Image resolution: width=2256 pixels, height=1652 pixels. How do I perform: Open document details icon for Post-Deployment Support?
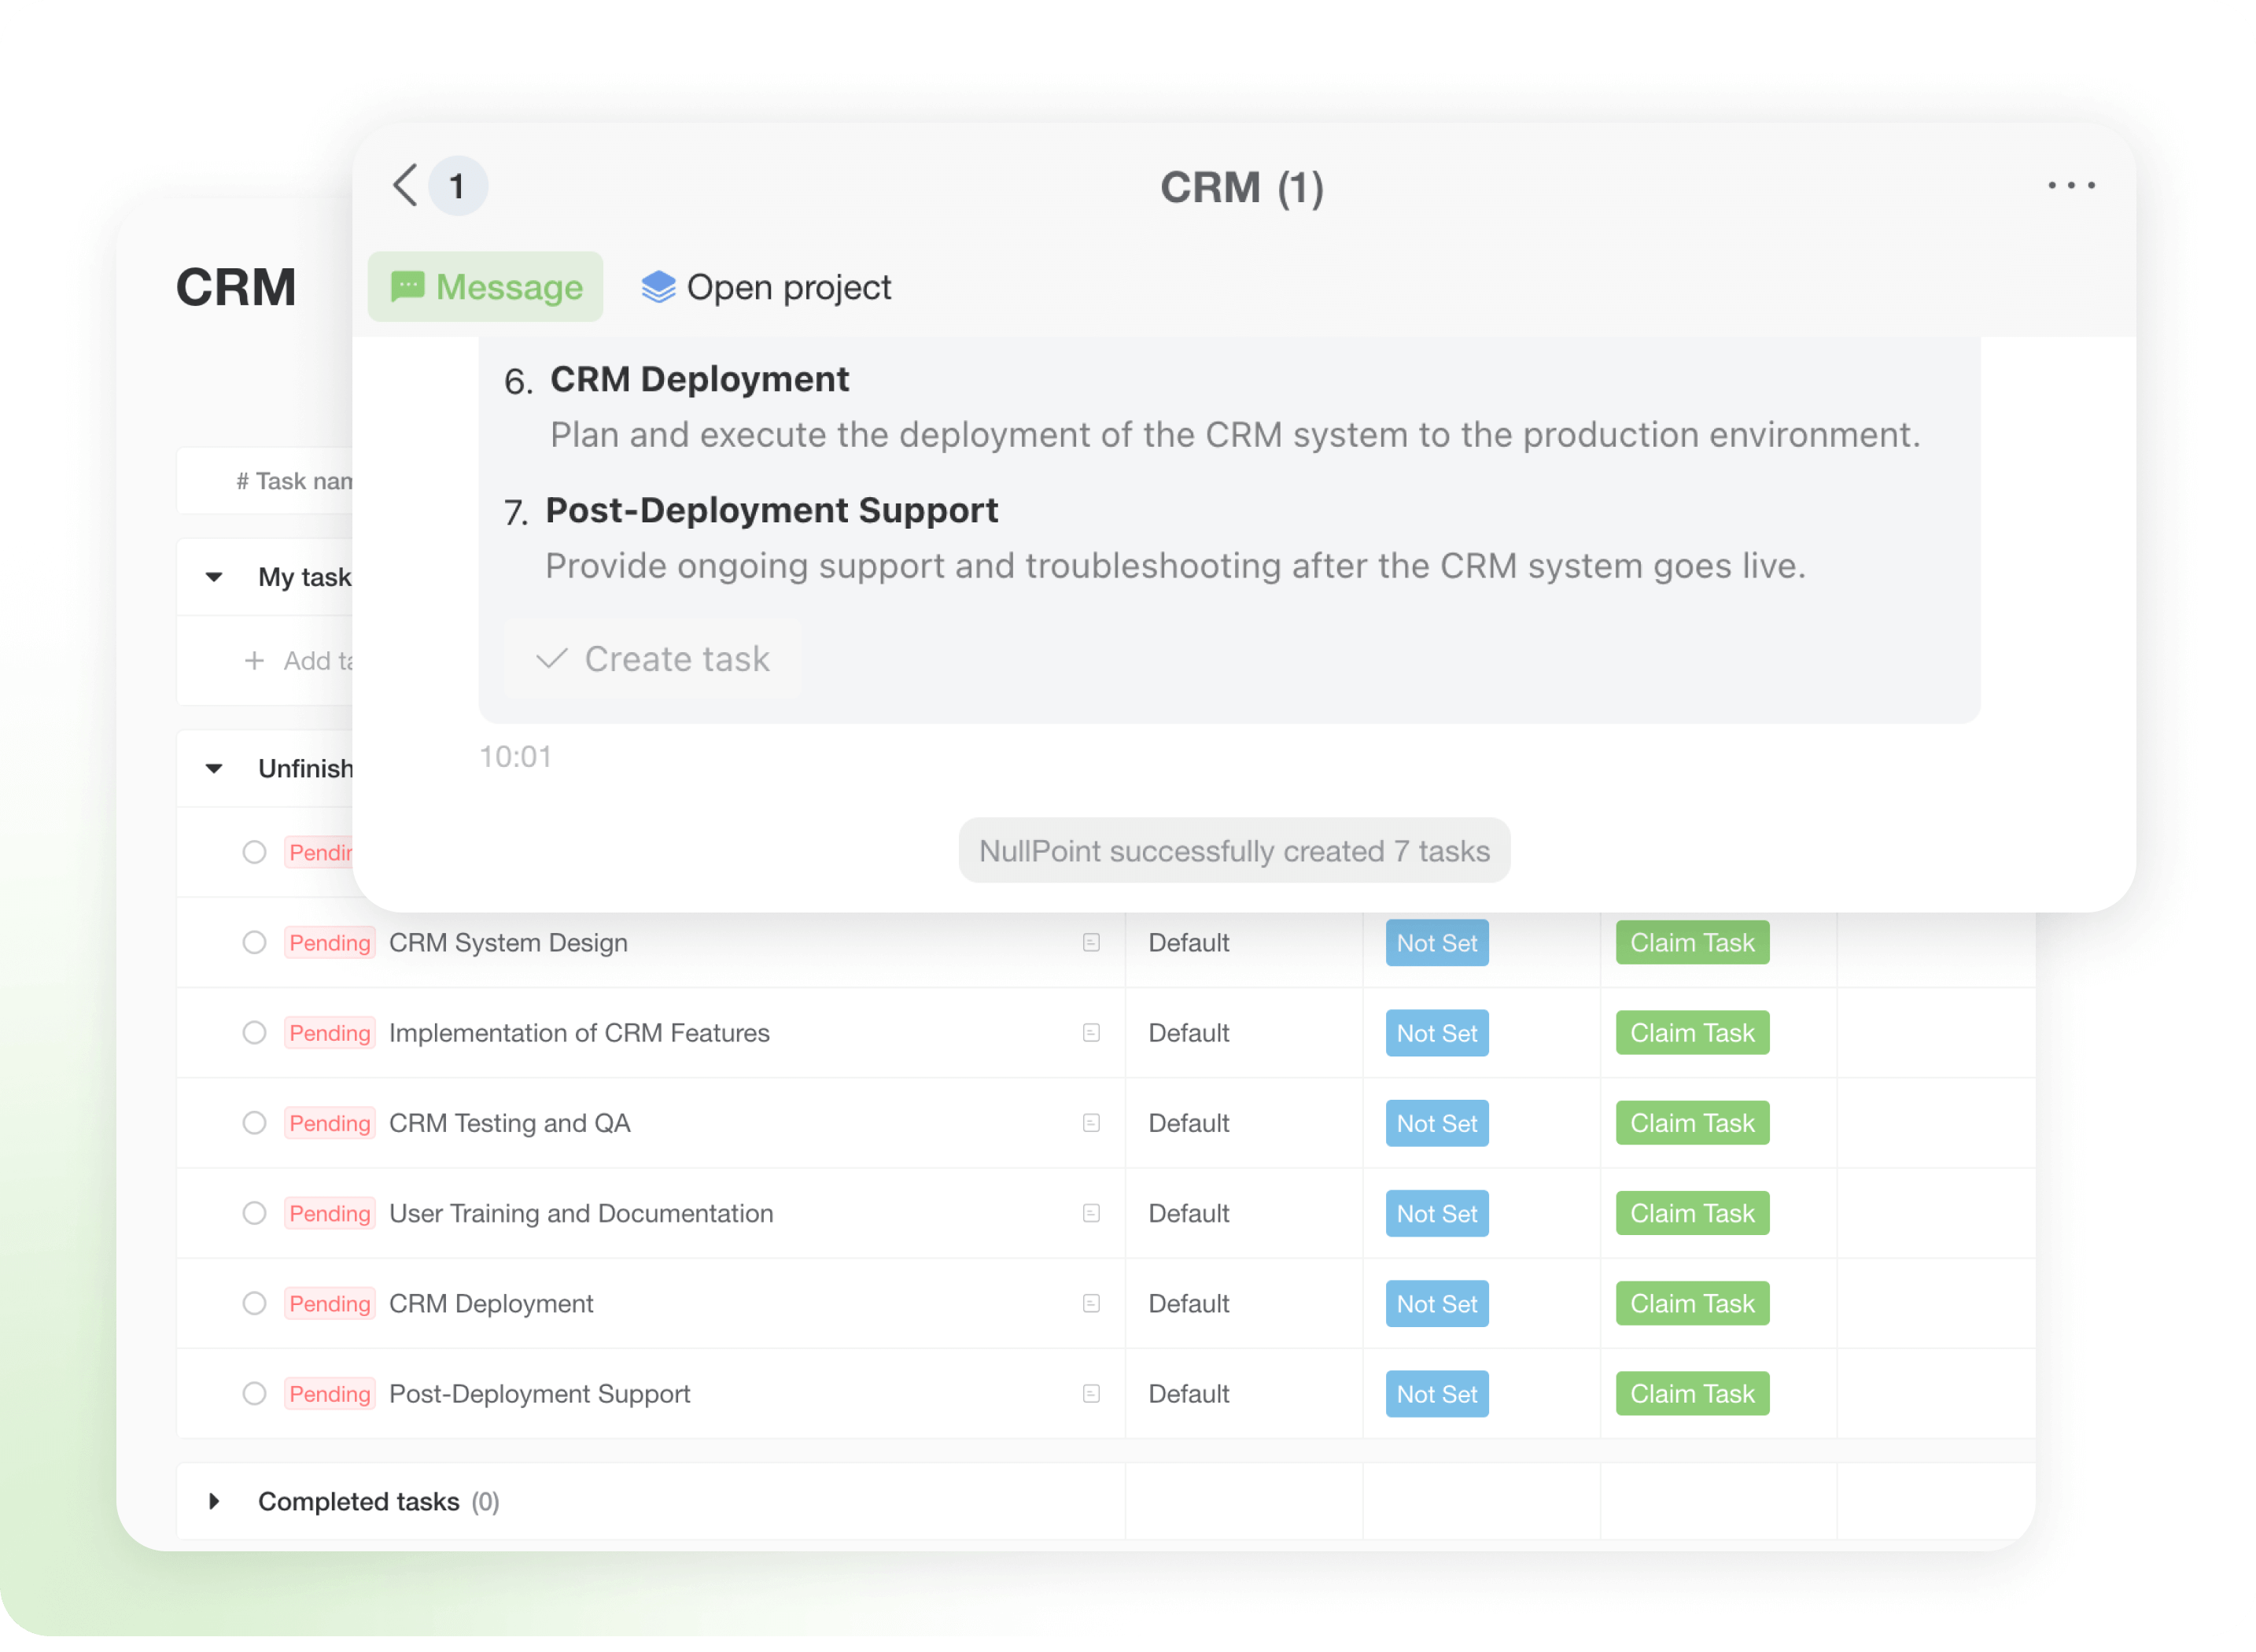1090,1393
